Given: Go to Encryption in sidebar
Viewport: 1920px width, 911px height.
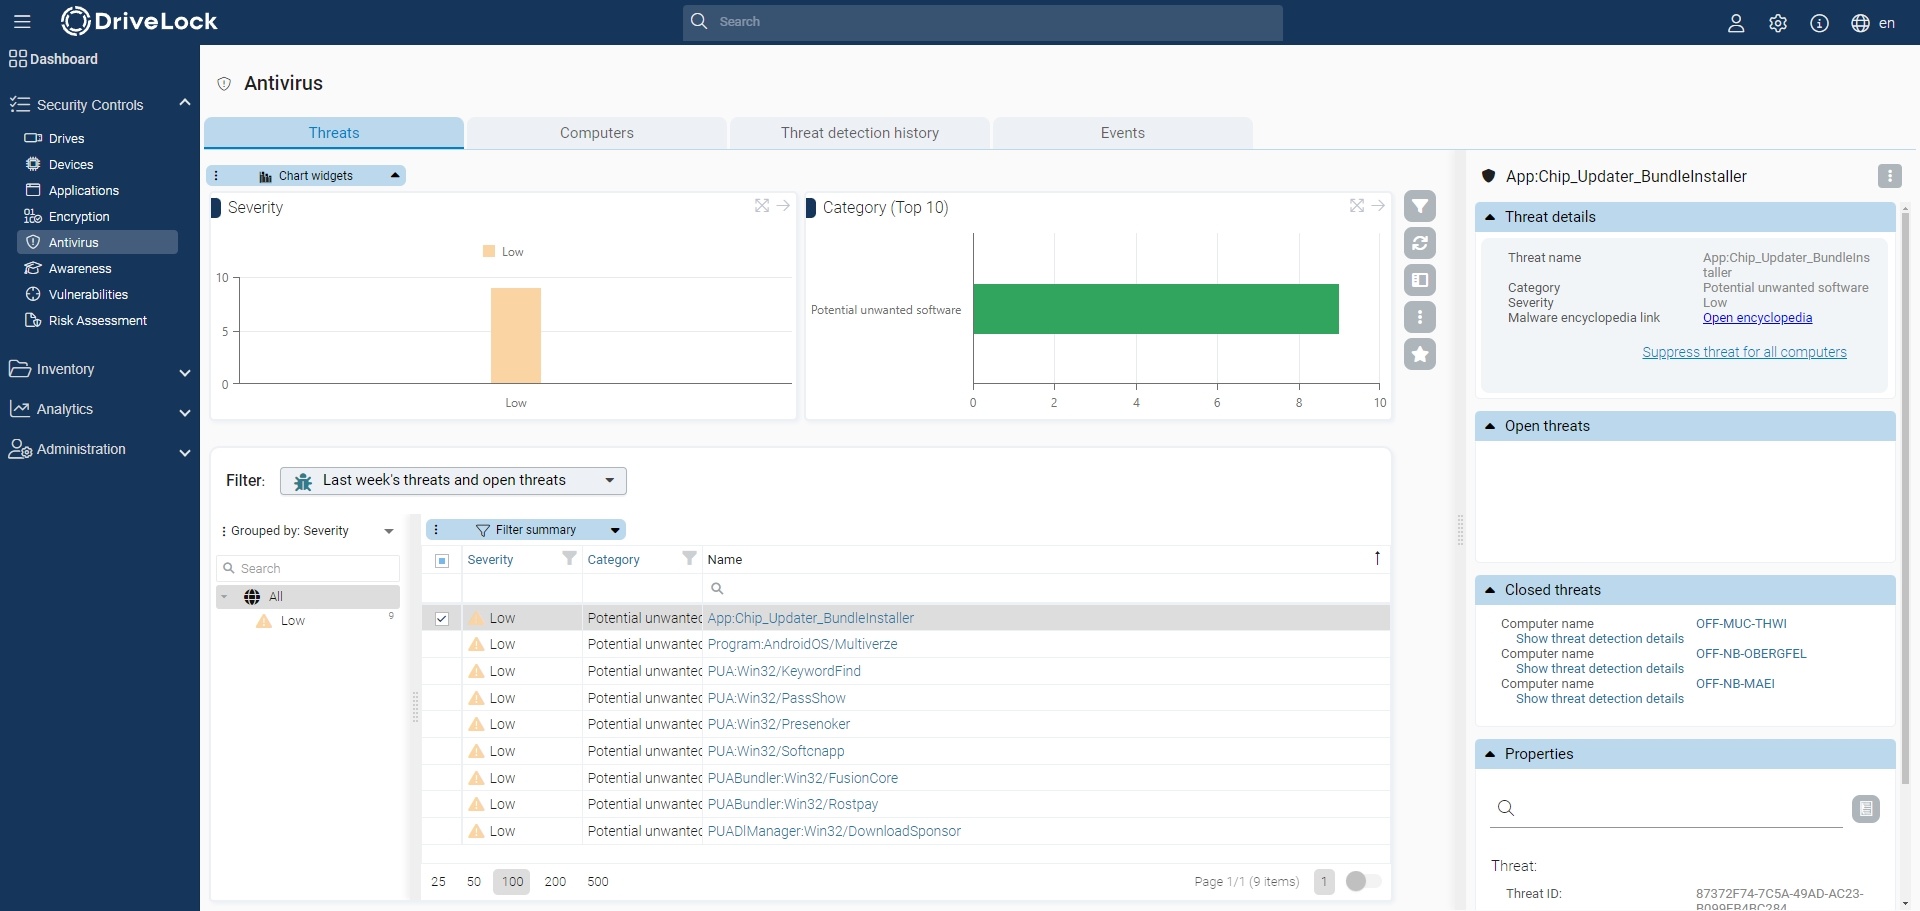Looking at the screenshot, I should (79, 216).
